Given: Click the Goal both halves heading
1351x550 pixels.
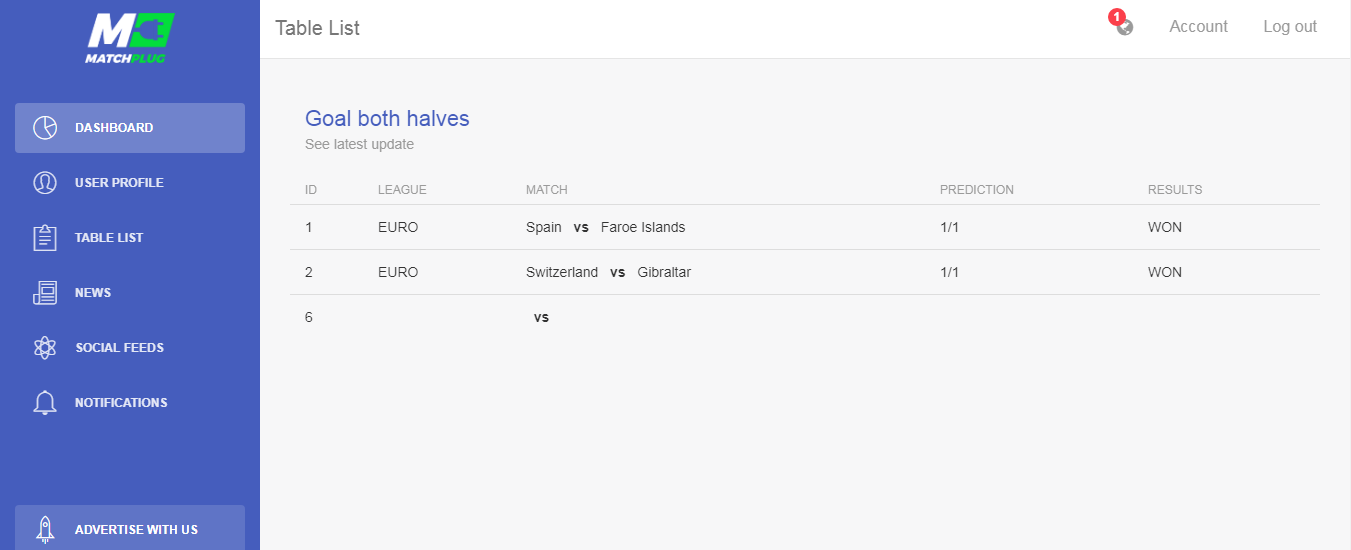Looking at the screenshot, I should click(387, 118).
